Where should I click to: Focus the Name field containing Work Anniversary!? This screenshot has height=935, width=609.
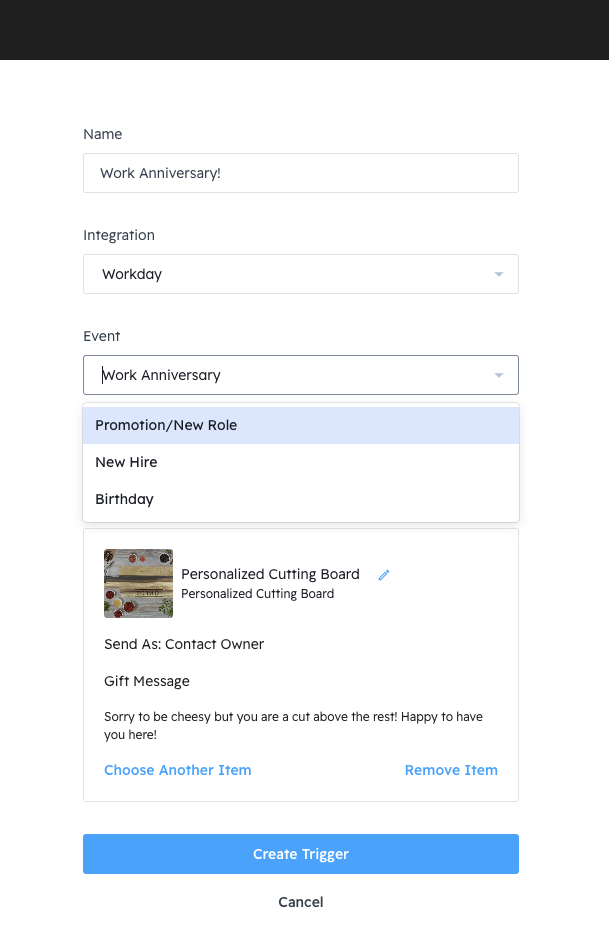tap(300, 173)
